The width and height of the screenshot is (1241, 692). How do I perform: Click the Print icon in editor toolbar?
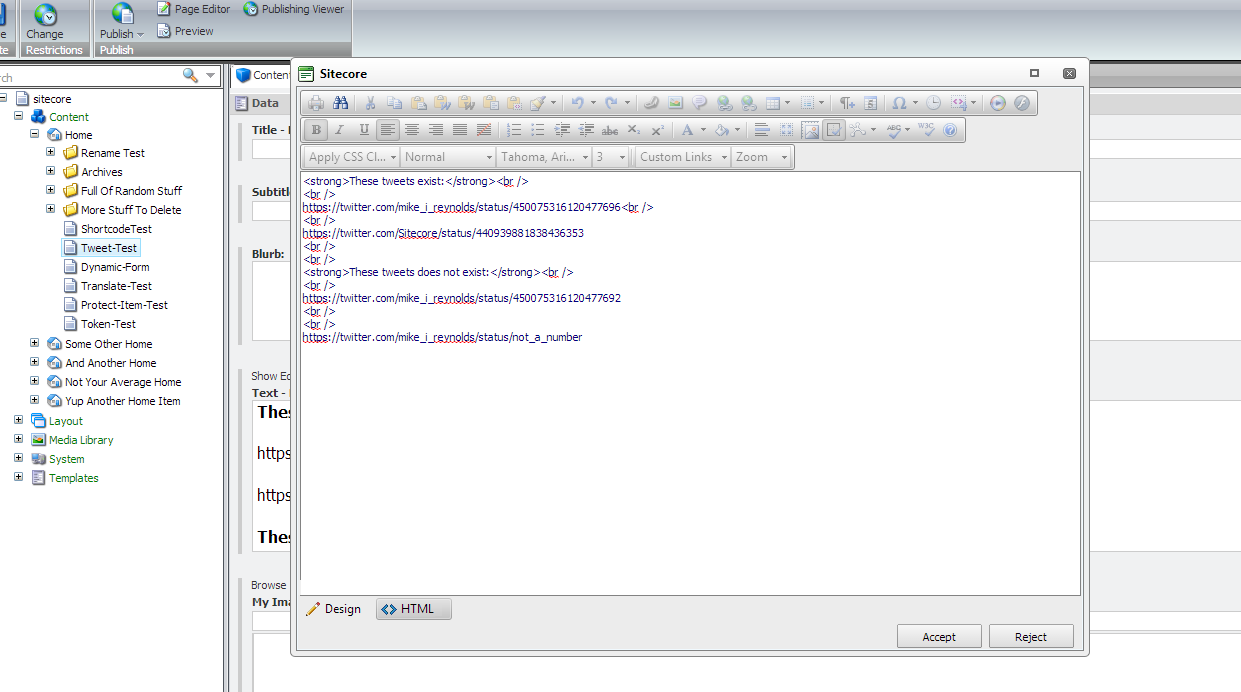click(x=316, y=103)
